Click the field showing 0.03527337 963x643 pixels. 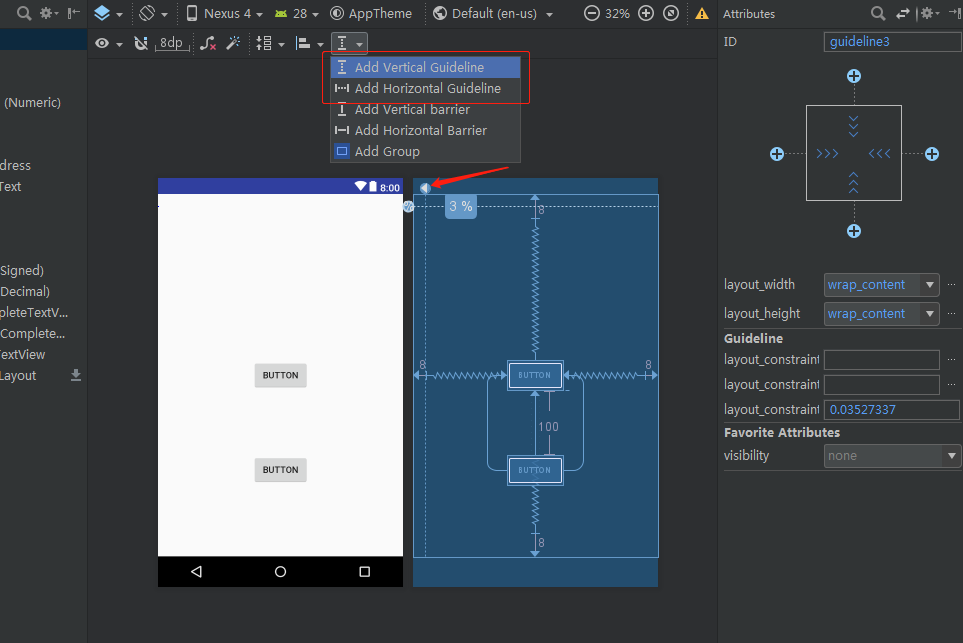(x=891, y=410)
